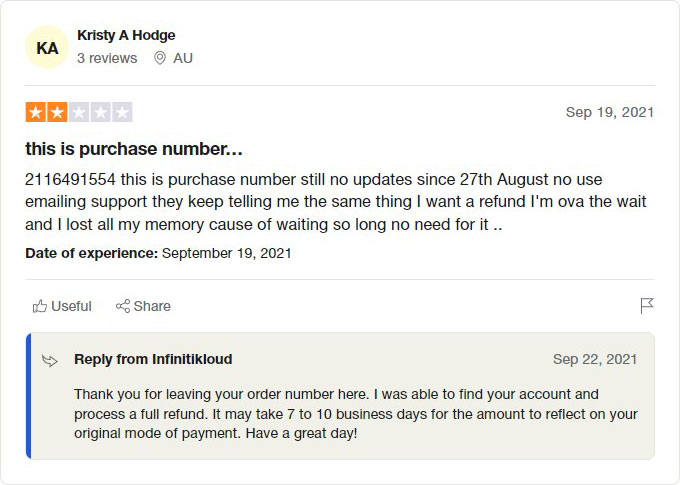Click the reply arrow icon

click(x=51, y=360)
